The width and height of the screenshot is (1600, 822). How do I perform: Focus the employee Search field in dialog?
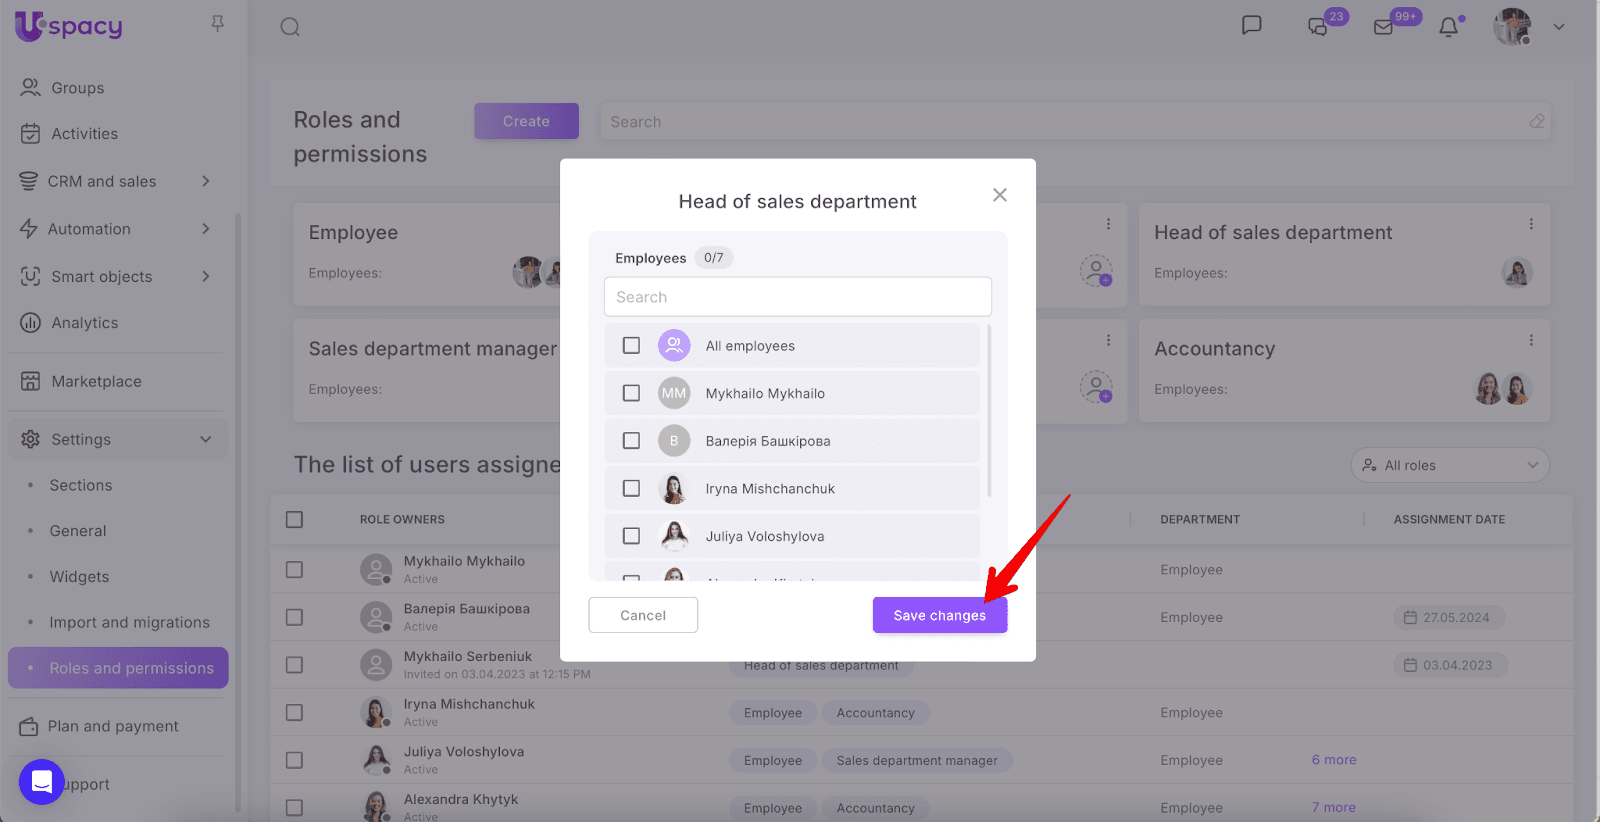(x=797, y=297)
